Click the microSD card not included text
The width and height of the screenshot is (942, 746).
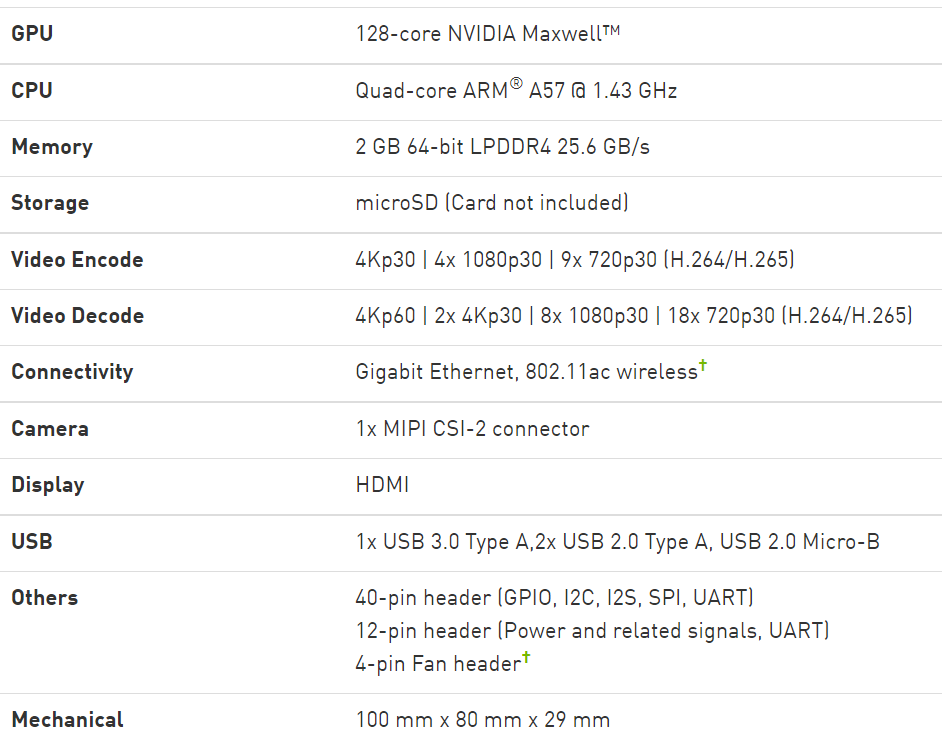[x=492, y=203]
